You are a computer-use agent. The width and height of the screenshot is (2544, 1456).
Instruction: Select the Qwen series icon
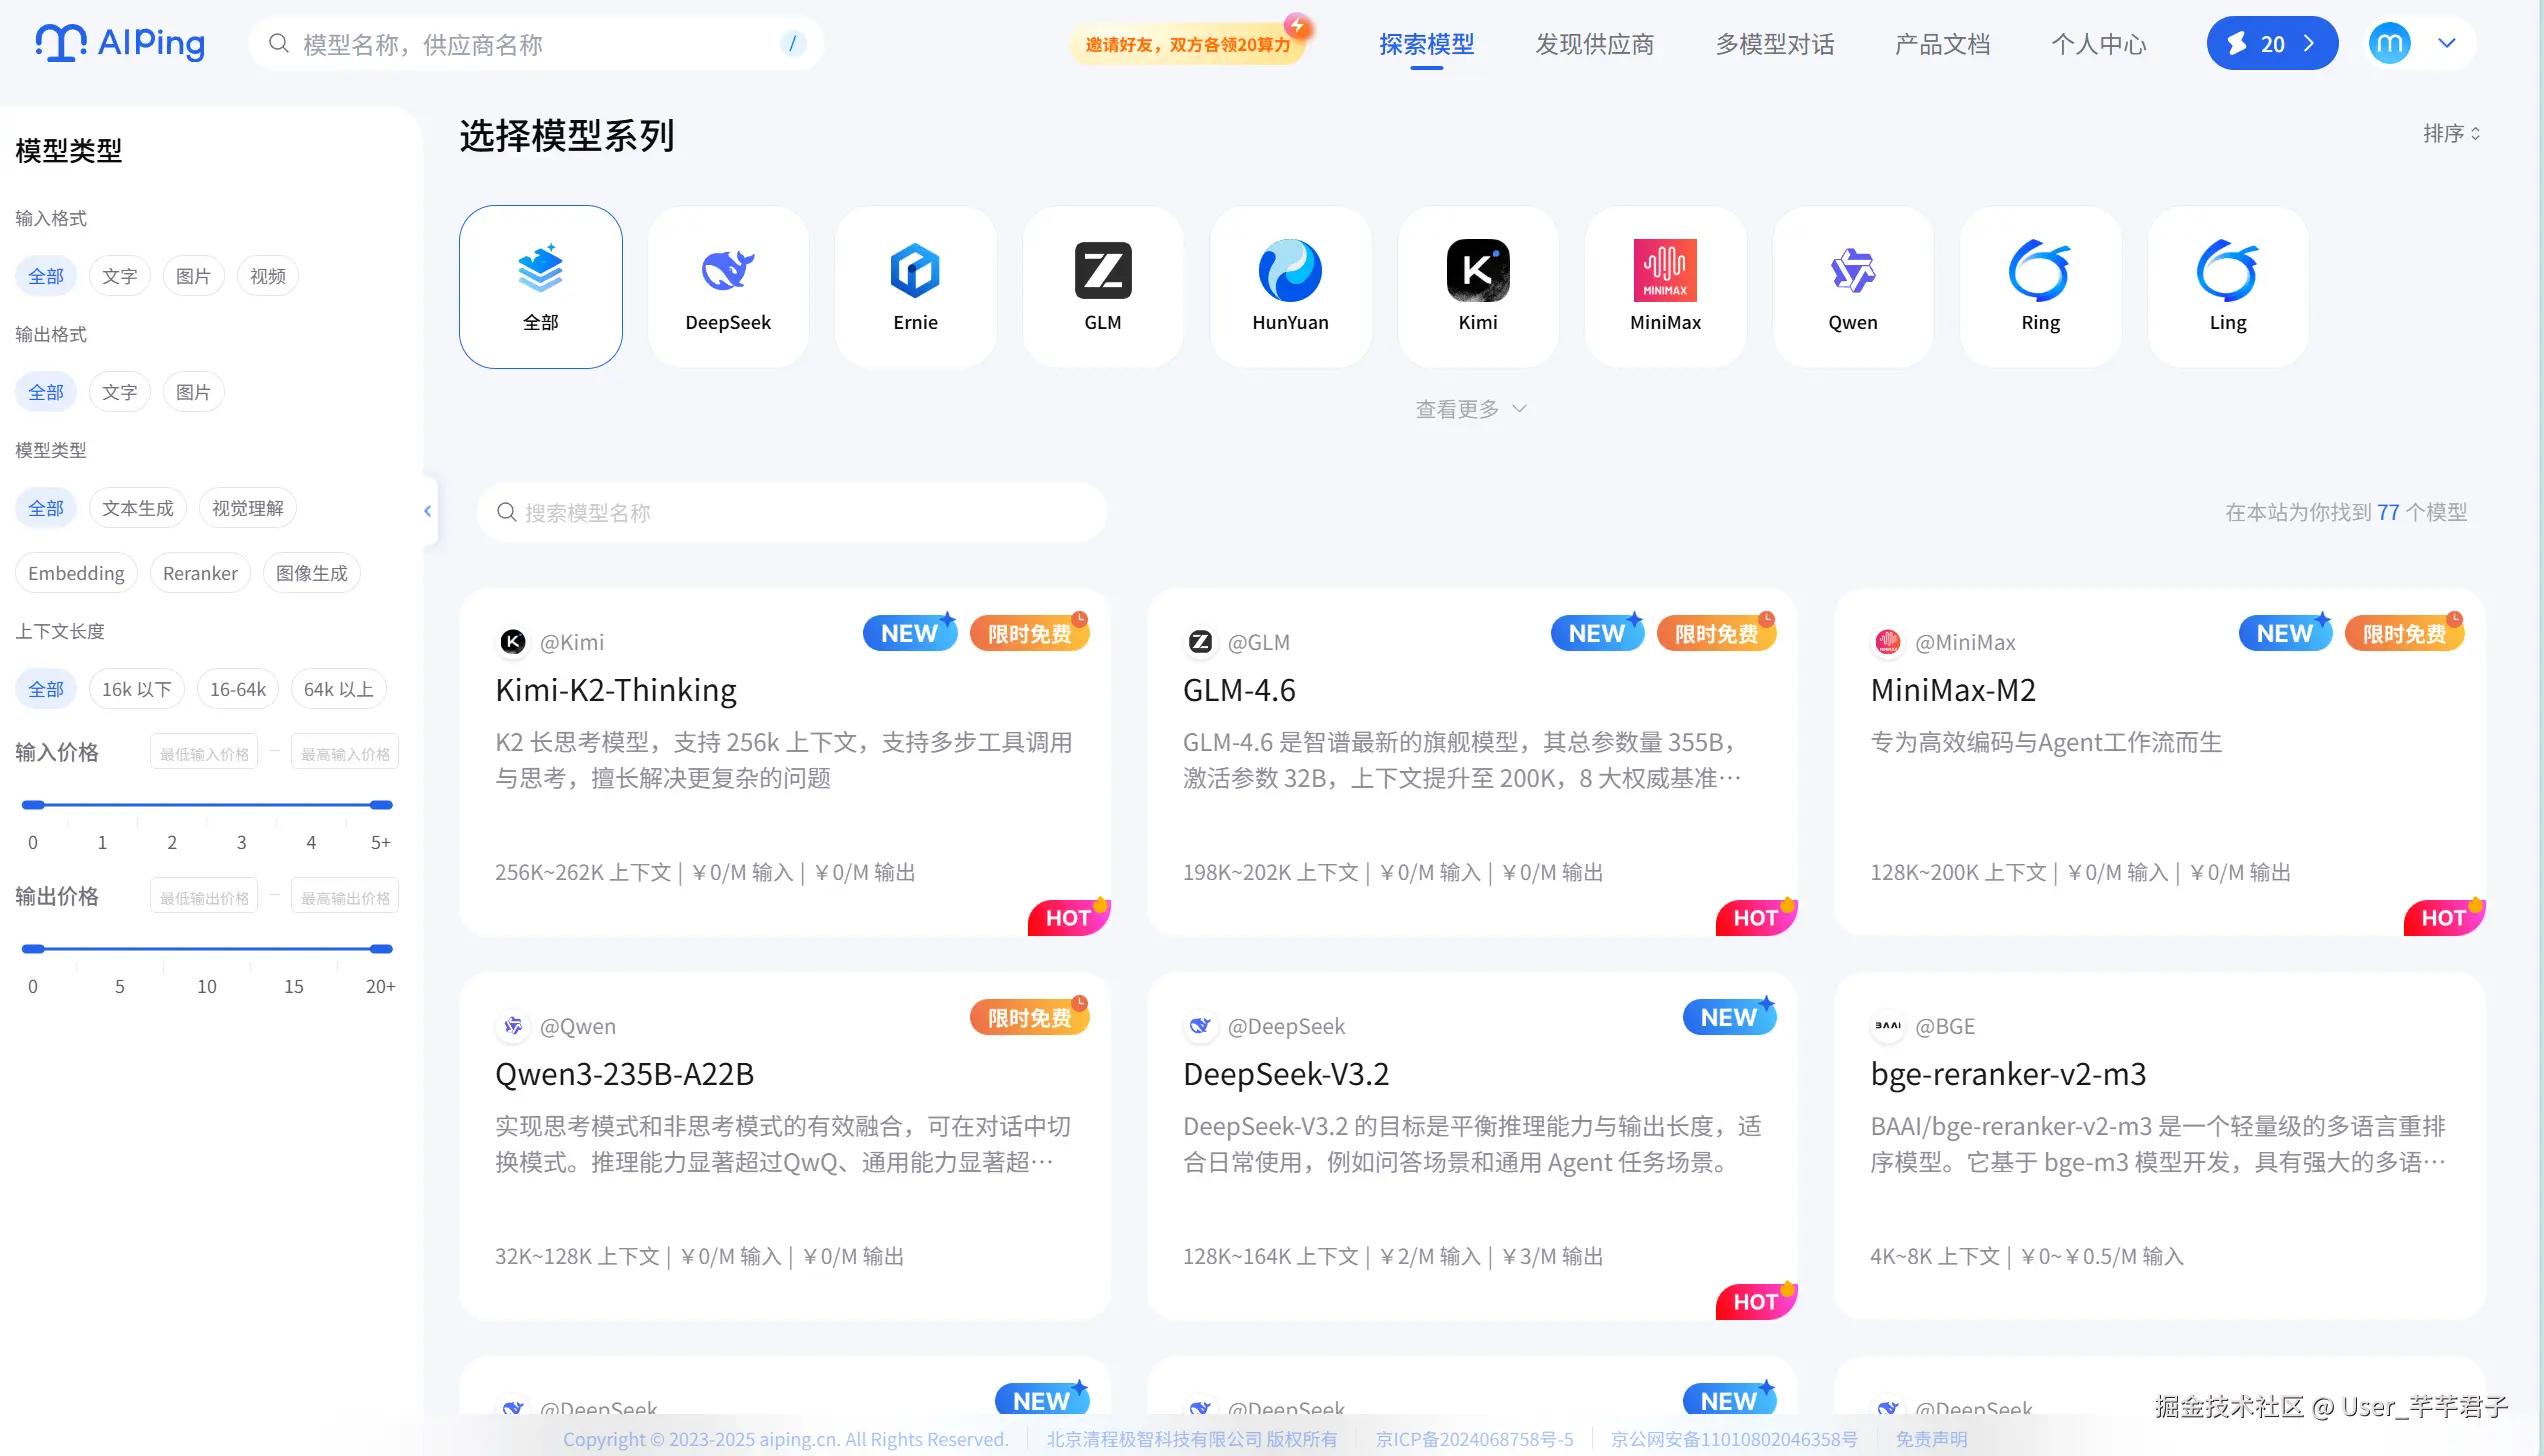[1853, 271]
